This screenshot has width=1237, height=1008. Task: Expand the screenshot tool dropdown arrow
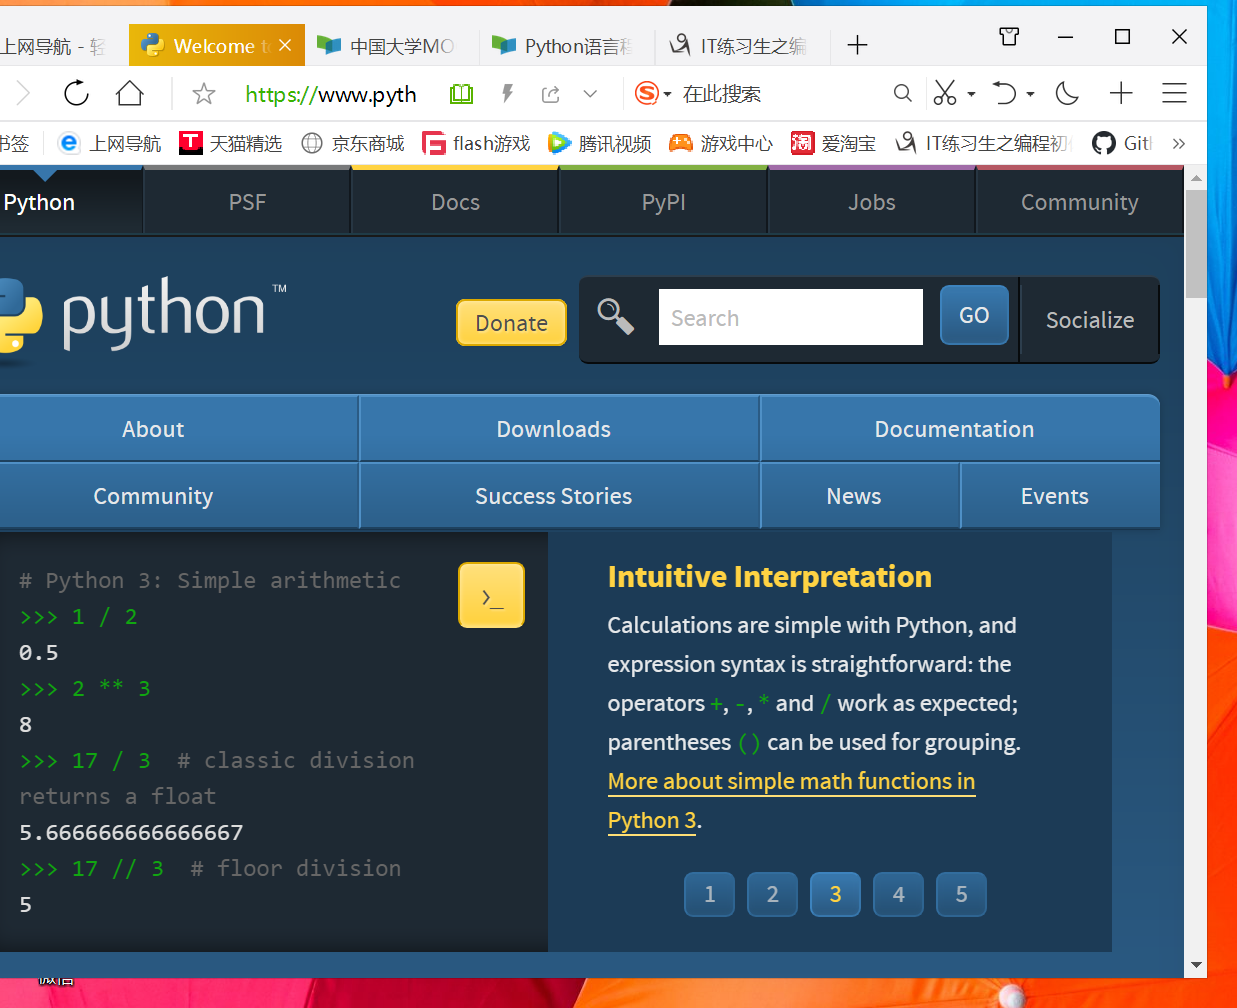[x=971, y=94]
